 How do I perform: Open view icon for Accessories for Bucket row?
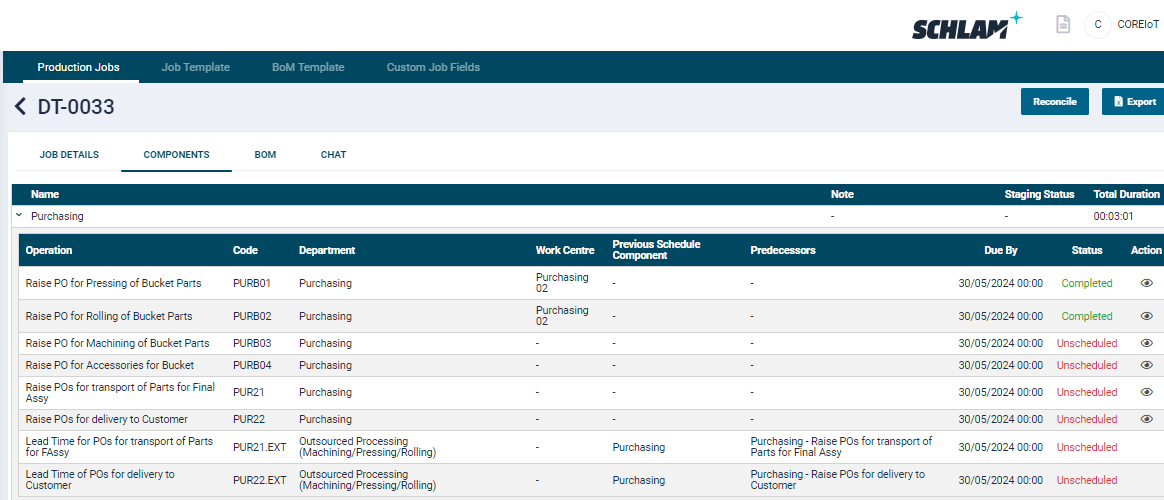click(1146, 365)
